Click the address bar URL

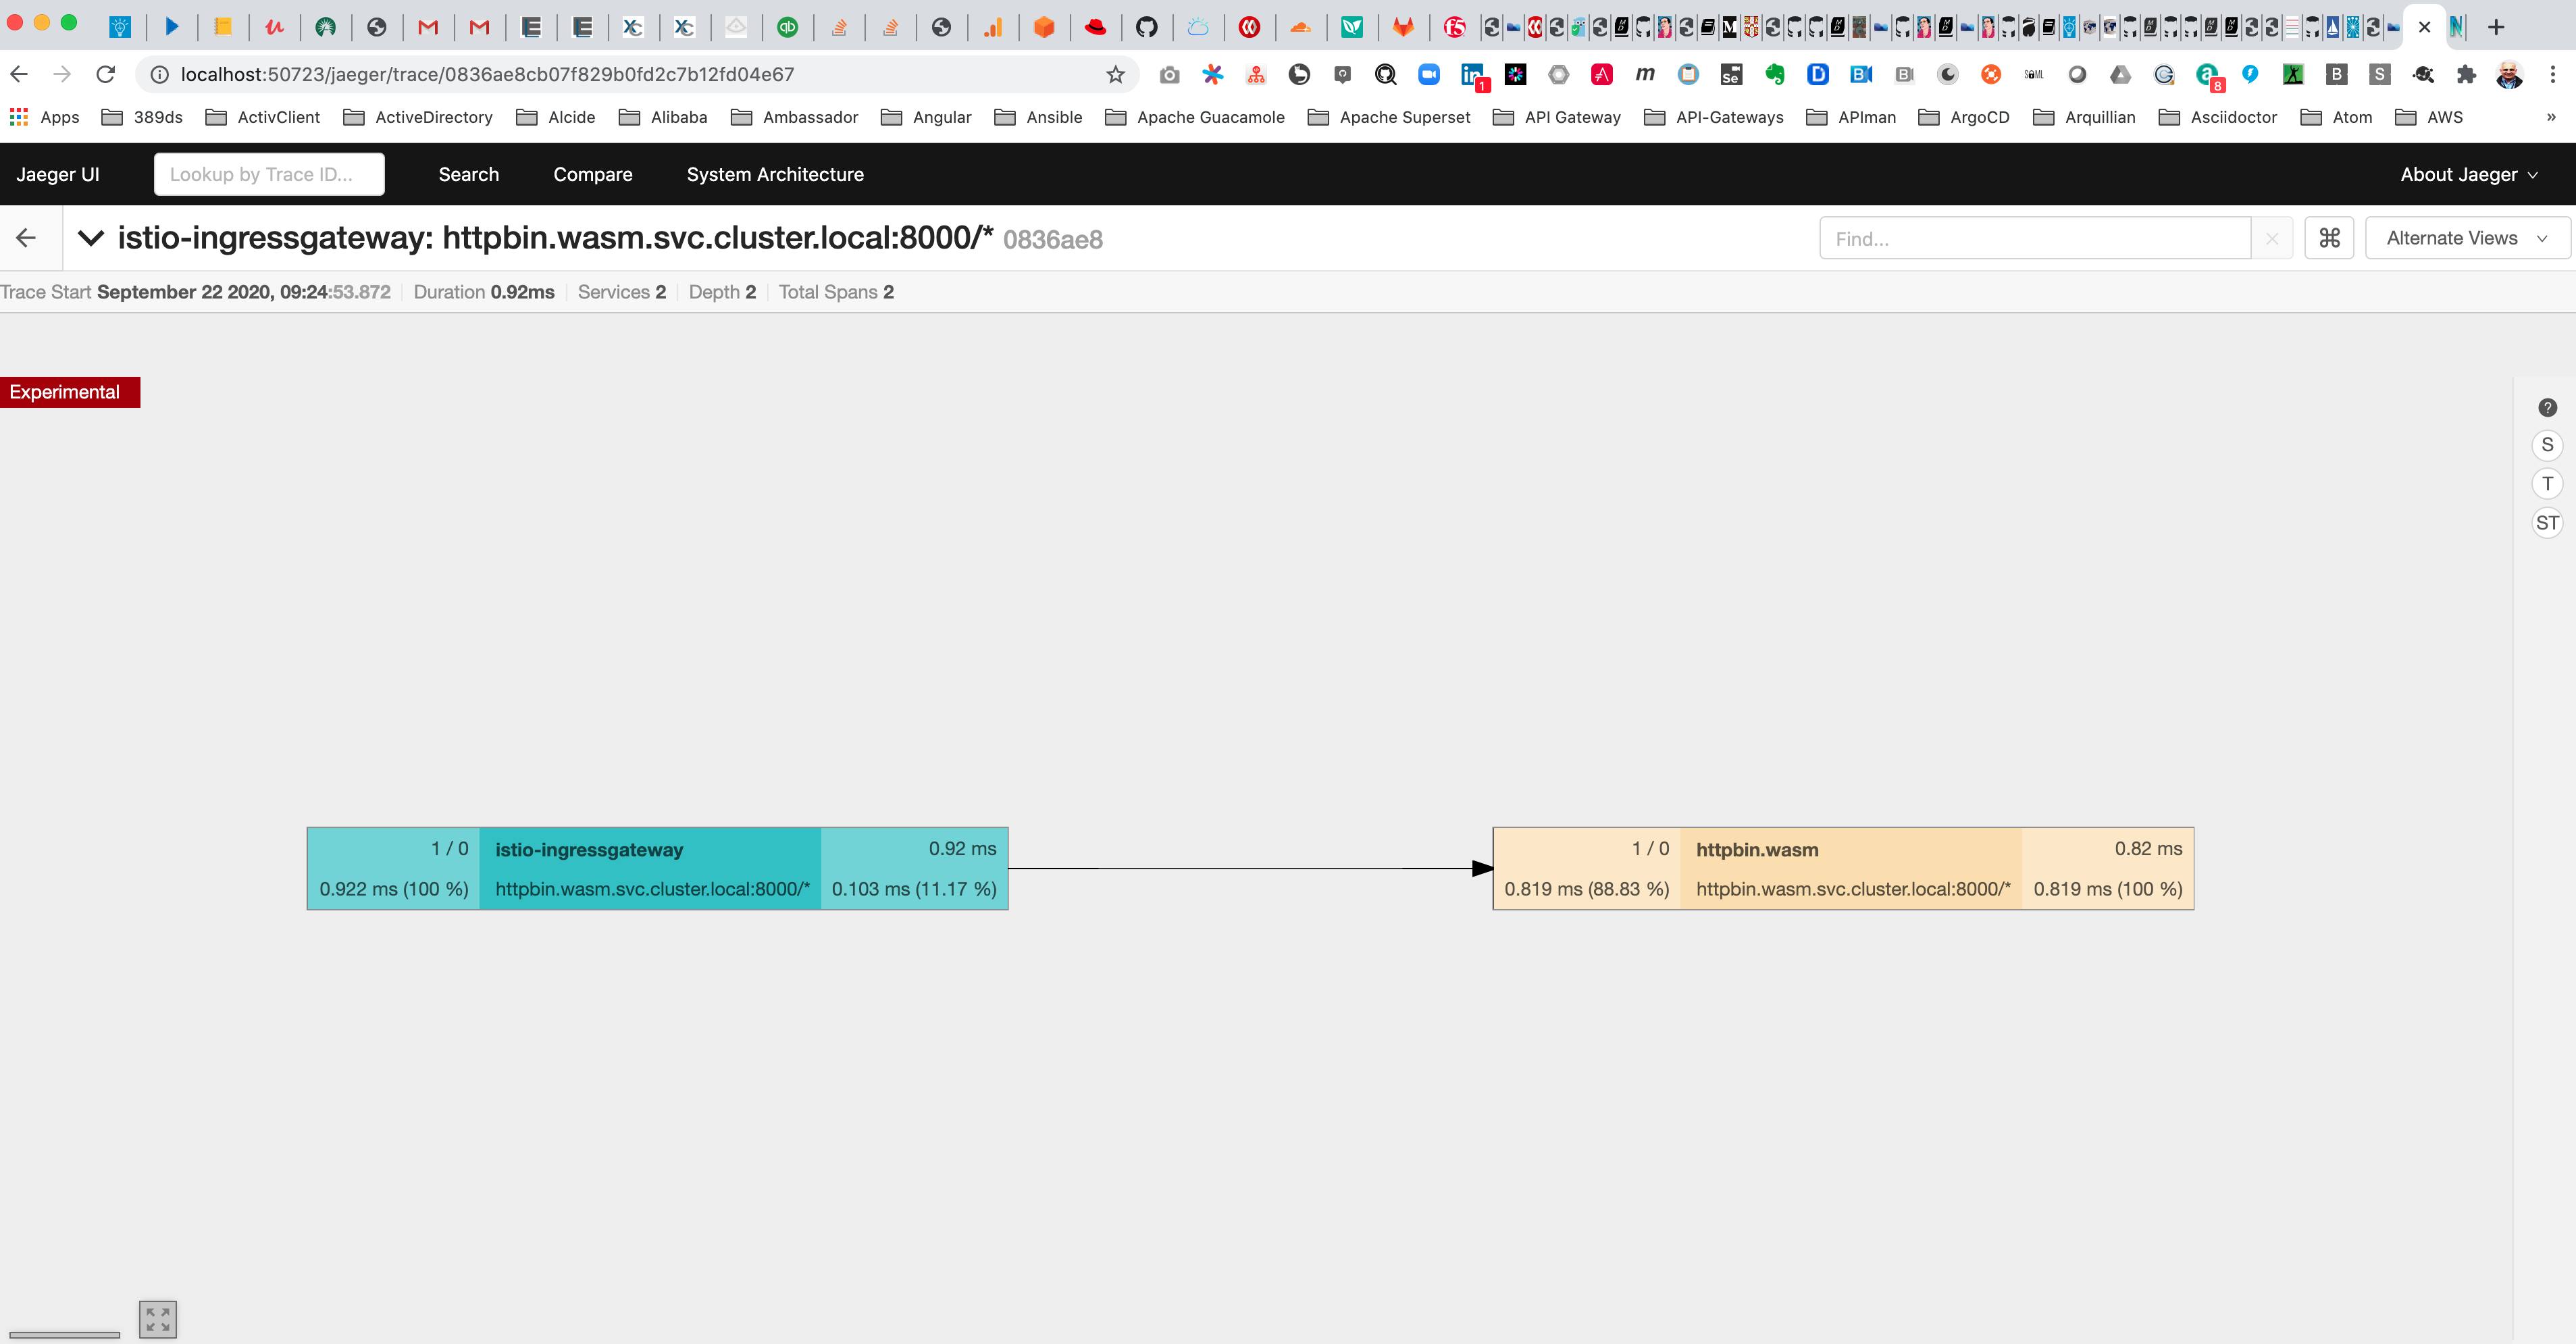pos(487,74)
